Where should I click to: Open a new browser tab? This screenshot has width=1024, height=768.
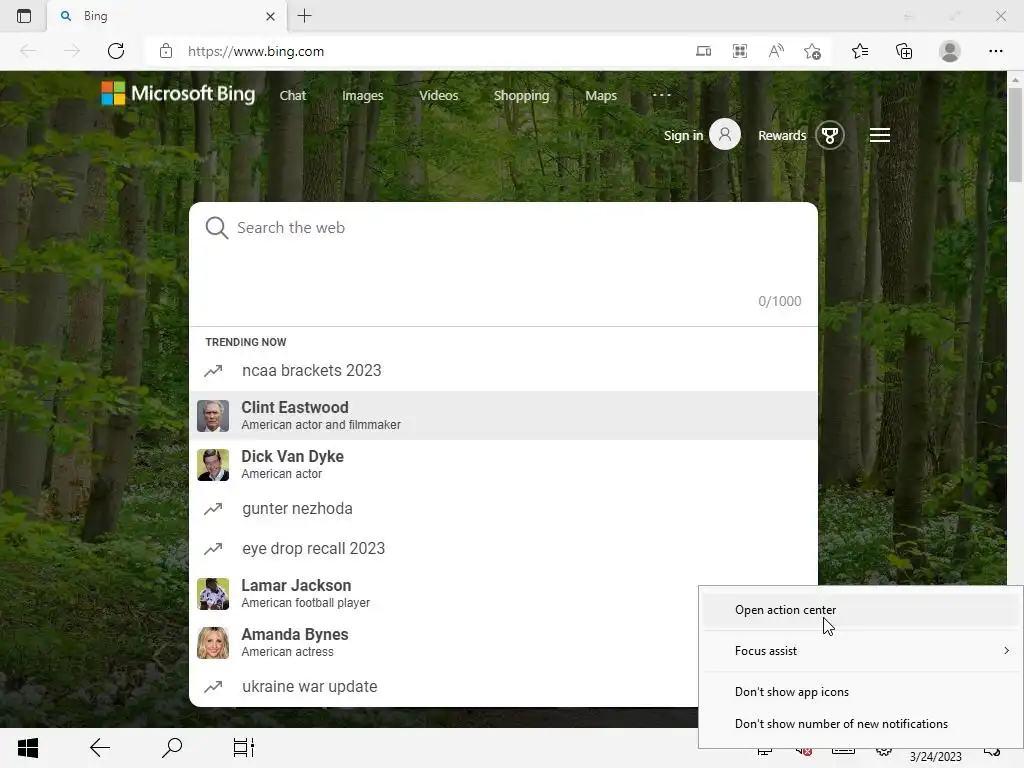tap(304, 16)
